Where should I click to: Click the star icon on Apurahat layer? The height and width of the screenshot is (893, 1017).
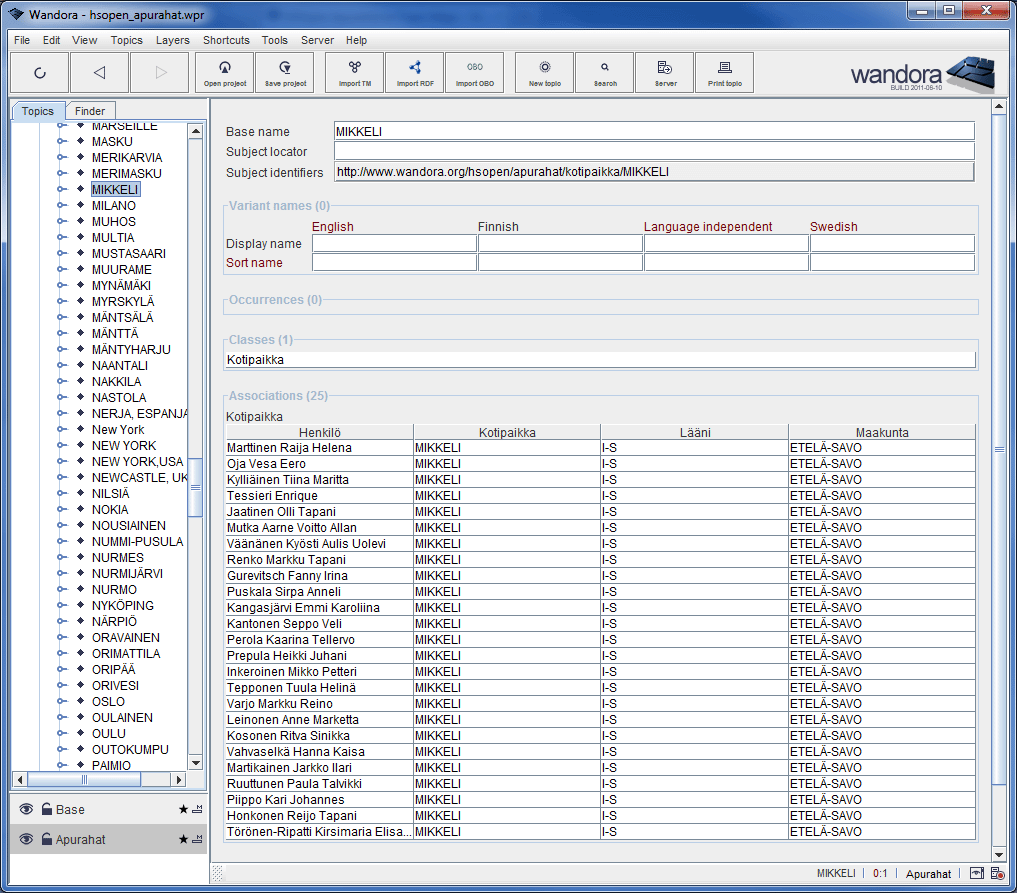click(x=184, y=839)
